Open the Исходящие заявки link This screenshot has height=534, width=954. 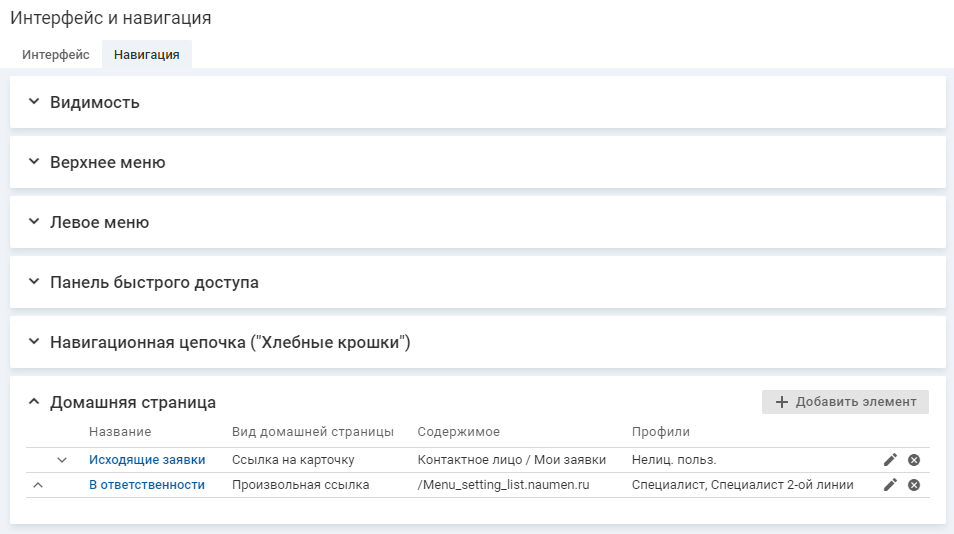point(147,460)
